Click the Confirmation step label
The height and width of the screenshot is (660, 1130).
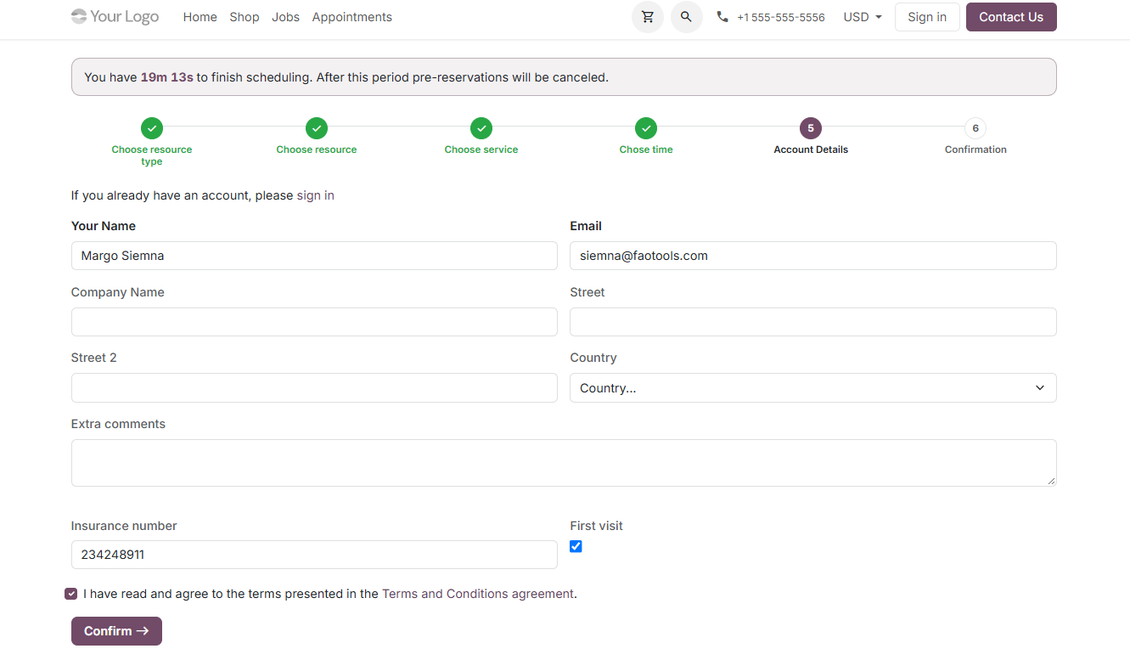pyautogui.click(x=975, y=149)
